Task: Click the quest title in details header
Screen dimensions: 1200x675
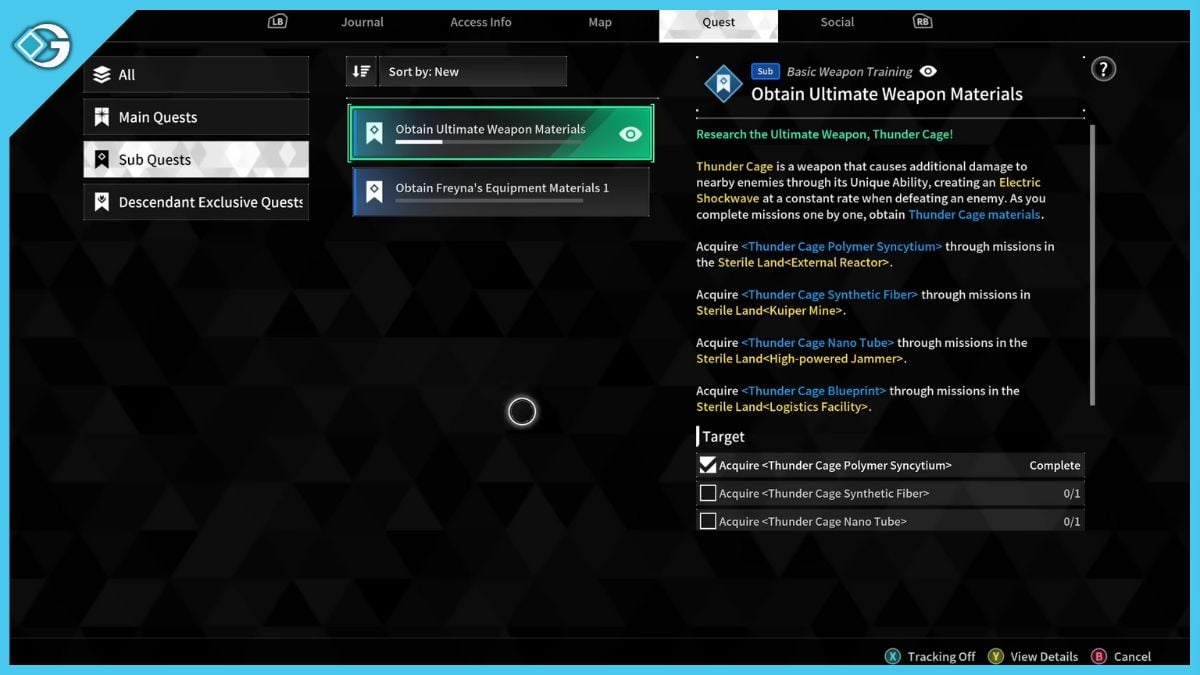Action: coord(887,94)
